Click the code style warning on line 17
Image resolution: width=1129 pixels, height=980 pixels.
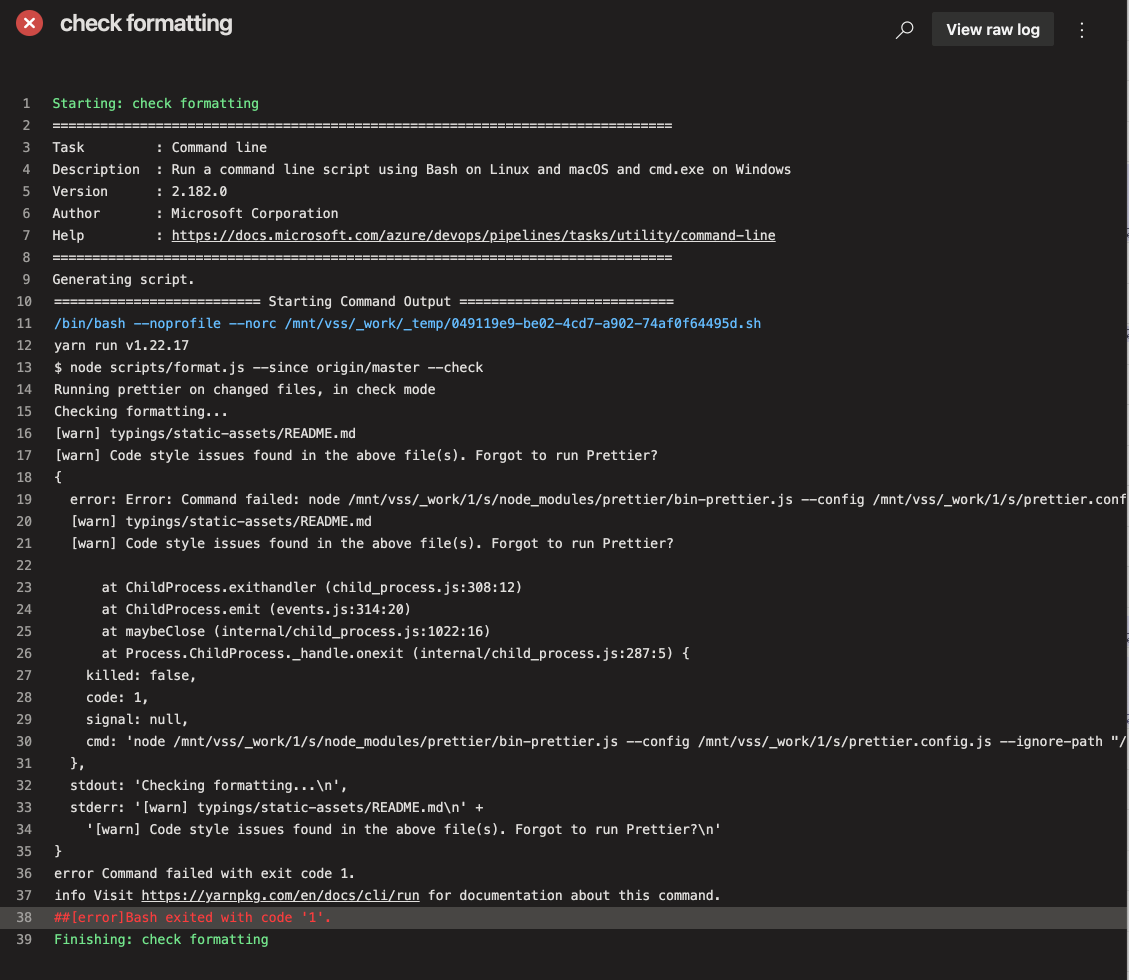[356, 455]
